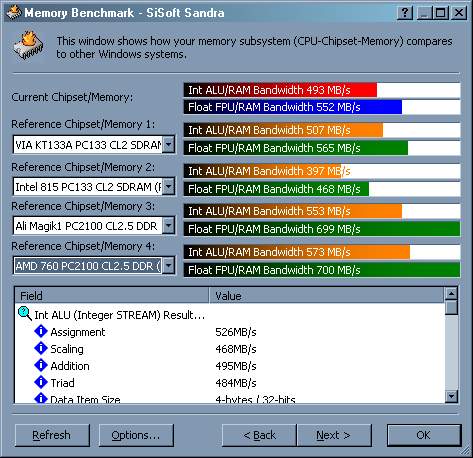Select the Addition row text

coord(70,366)
